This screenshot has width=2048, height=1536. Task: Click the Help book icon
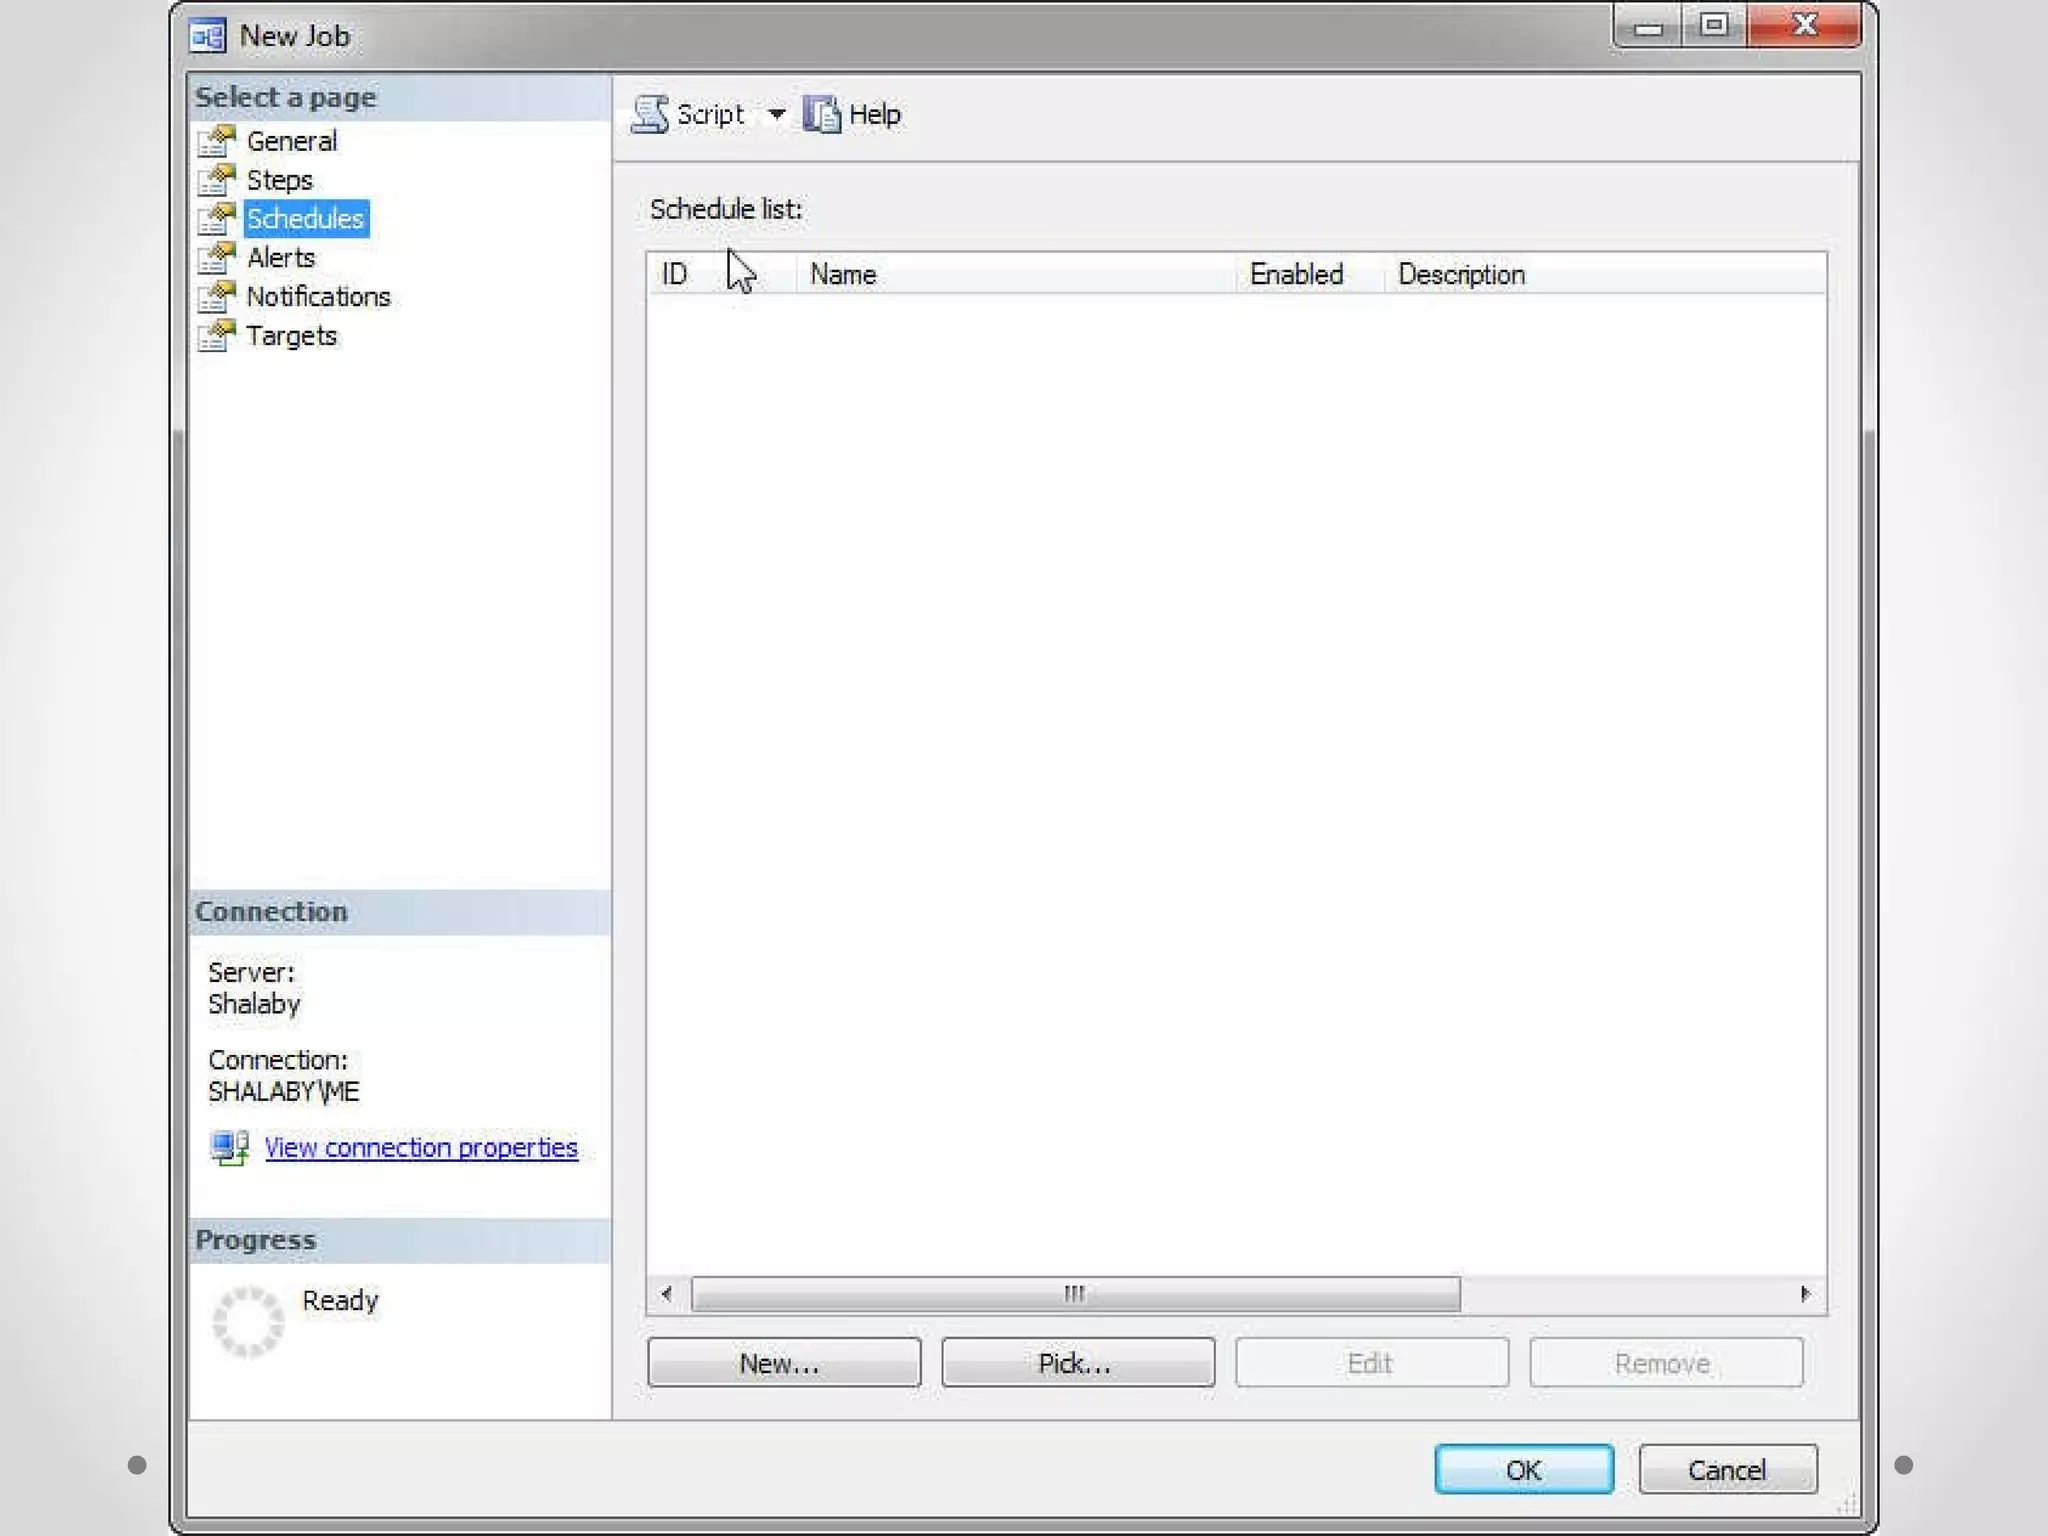[x=822, y=115]
